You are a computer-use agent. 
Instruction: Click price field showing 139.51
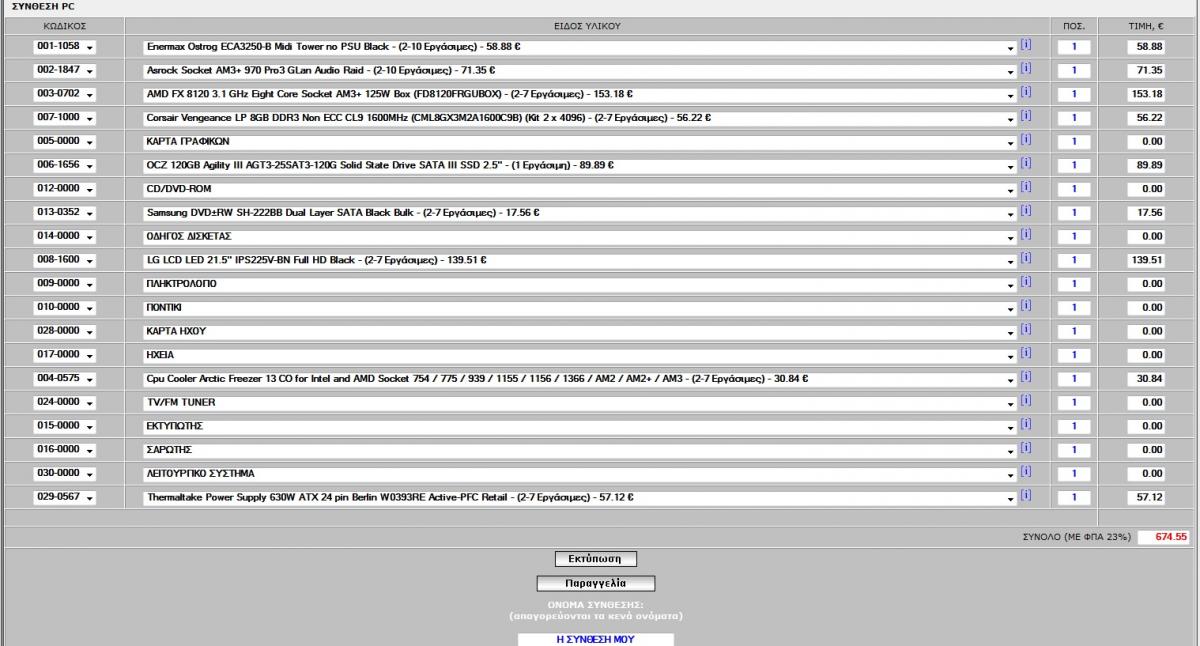click(1145, 260)
